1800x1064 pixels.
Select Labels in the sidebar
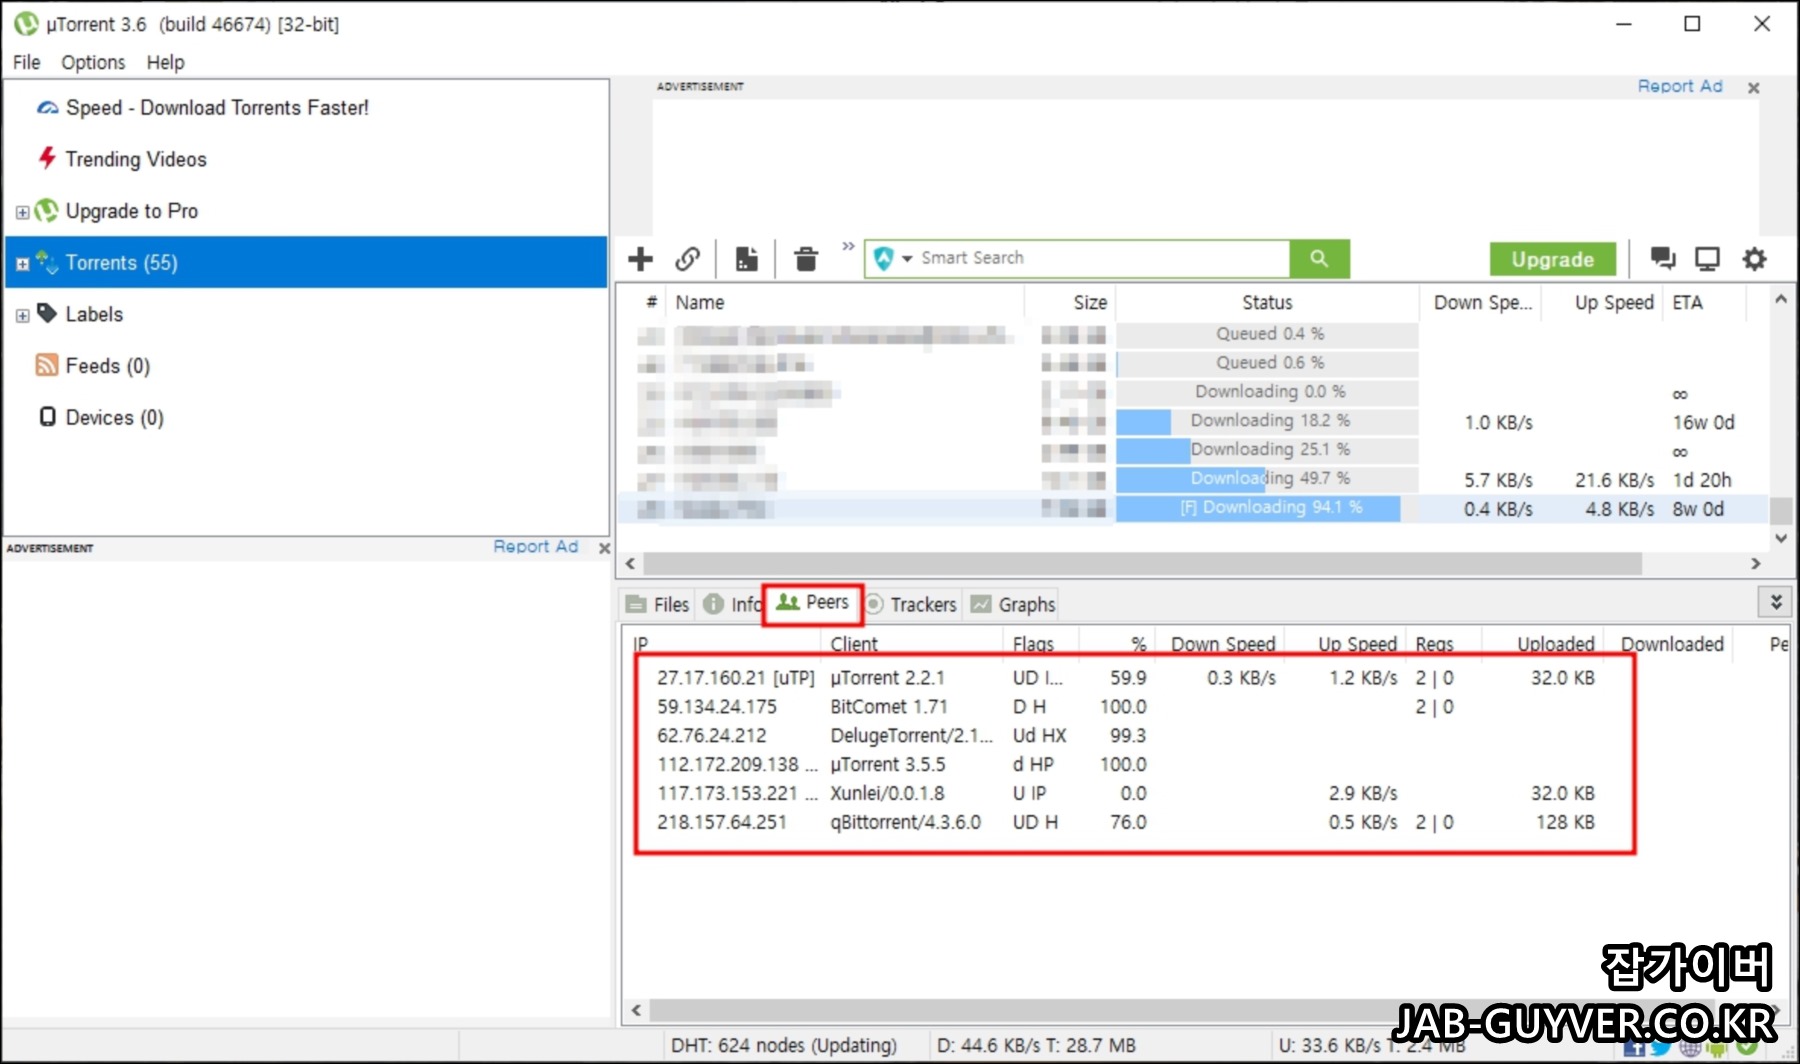click(x=94, y=314)
